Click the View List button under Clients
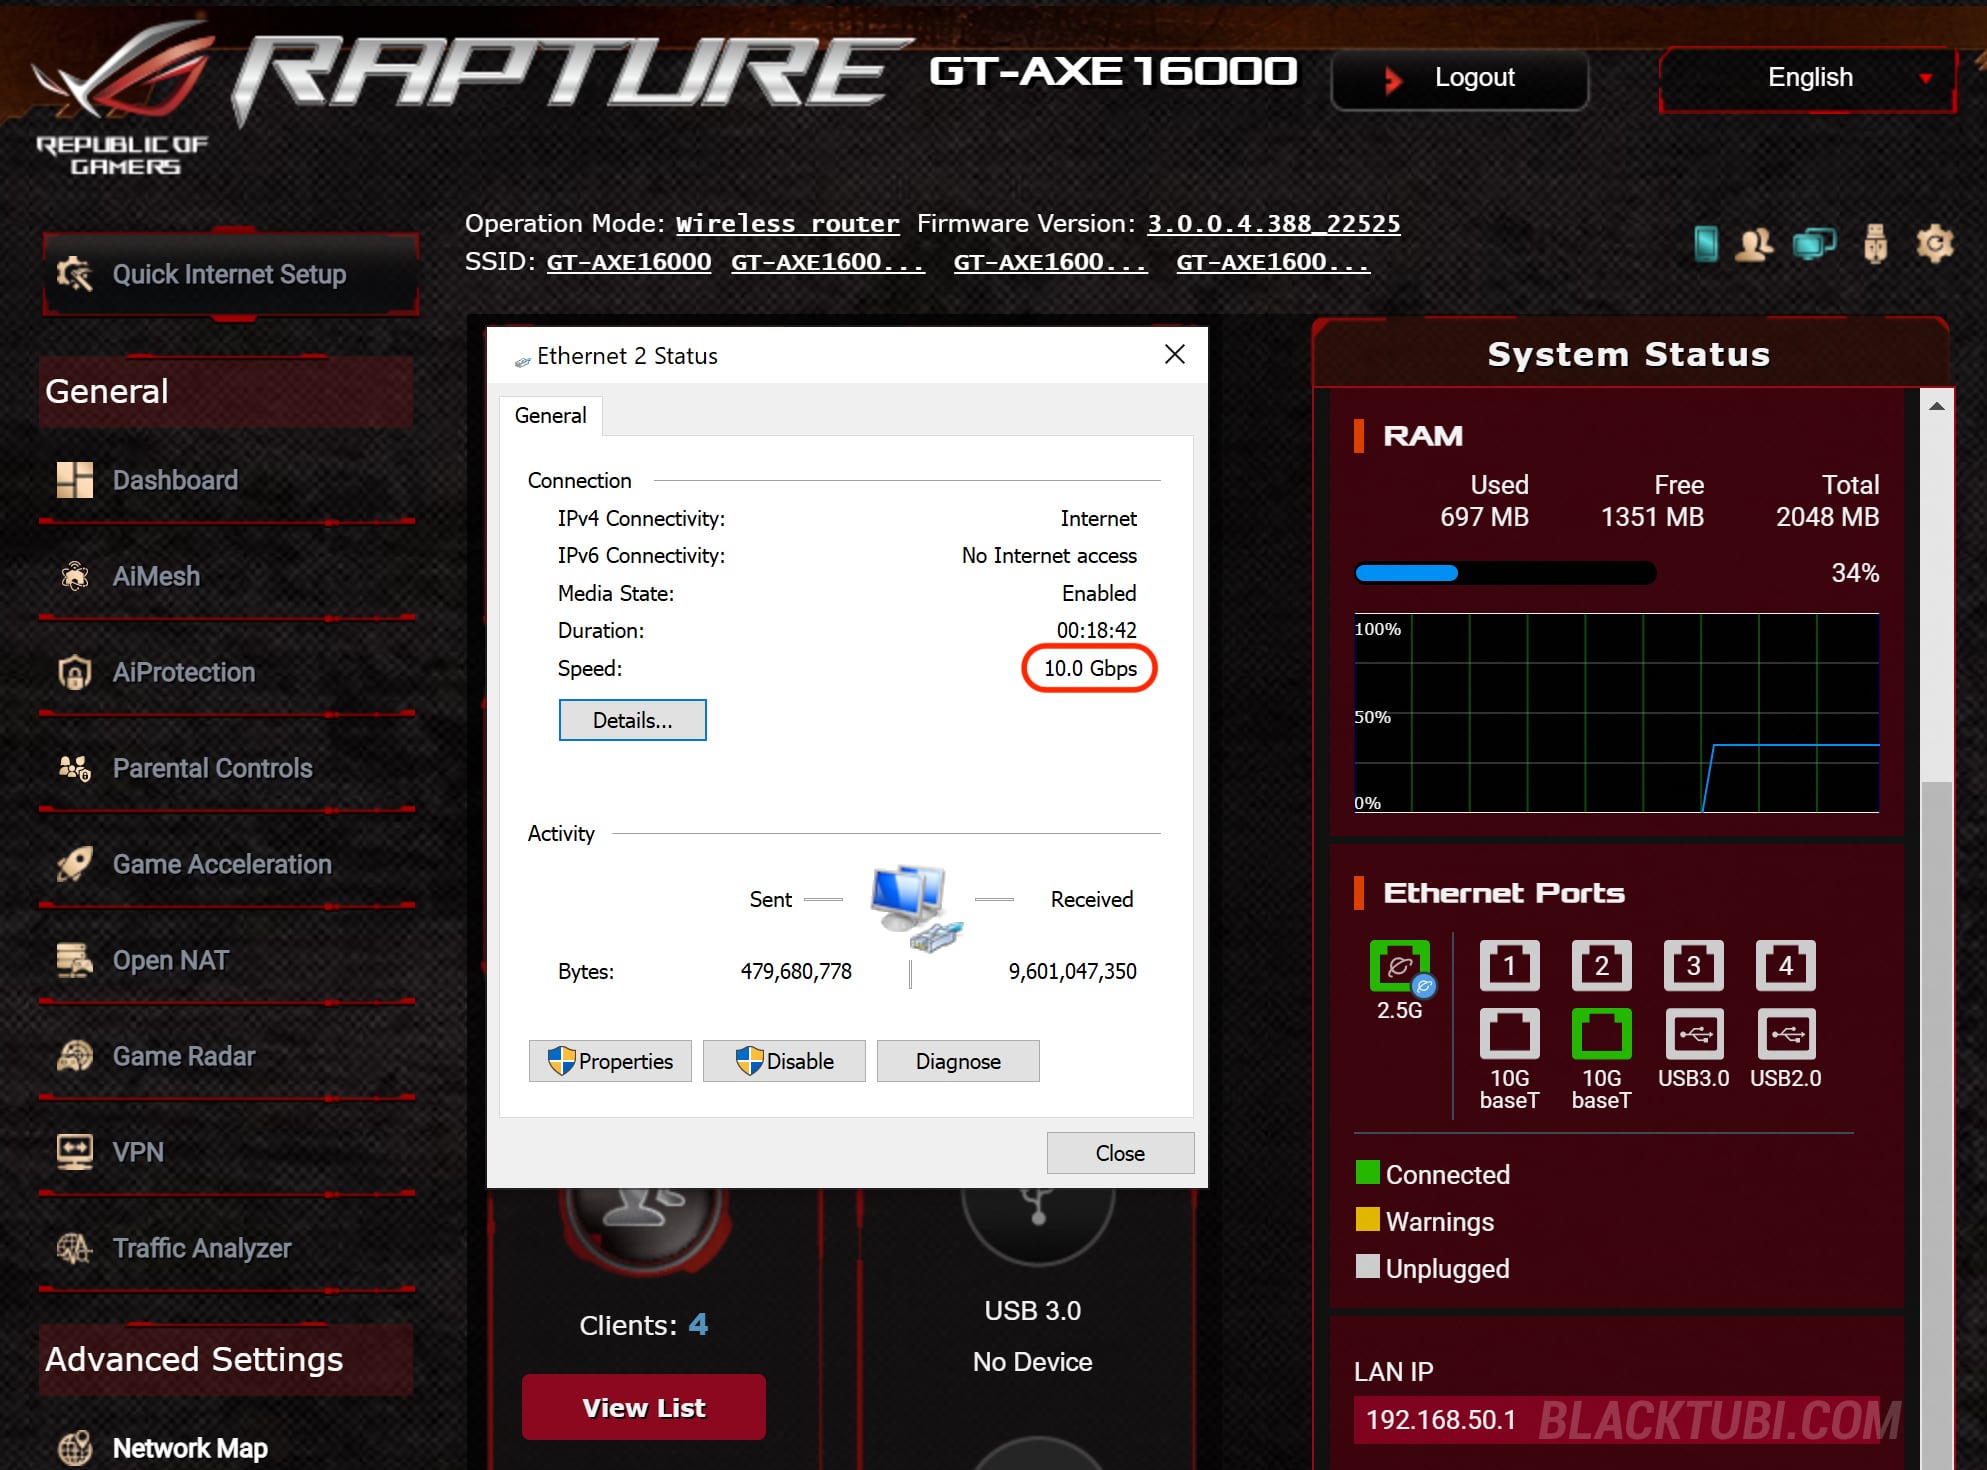The height and width of the screenshot is (1470, 1987). pyautogui.click(x=644, y=1408)
